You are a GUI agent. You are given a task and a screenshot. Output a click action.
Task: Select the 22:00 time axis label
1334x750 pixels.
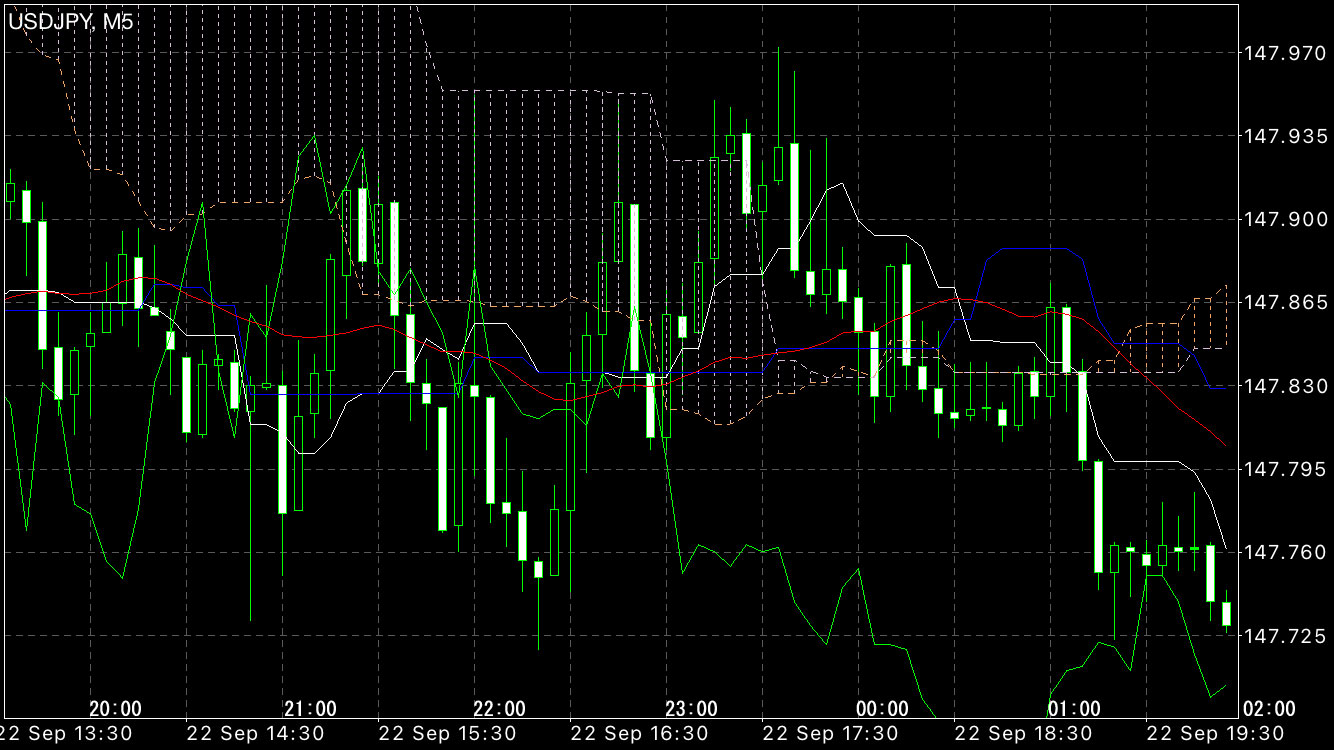coord(499,709)
